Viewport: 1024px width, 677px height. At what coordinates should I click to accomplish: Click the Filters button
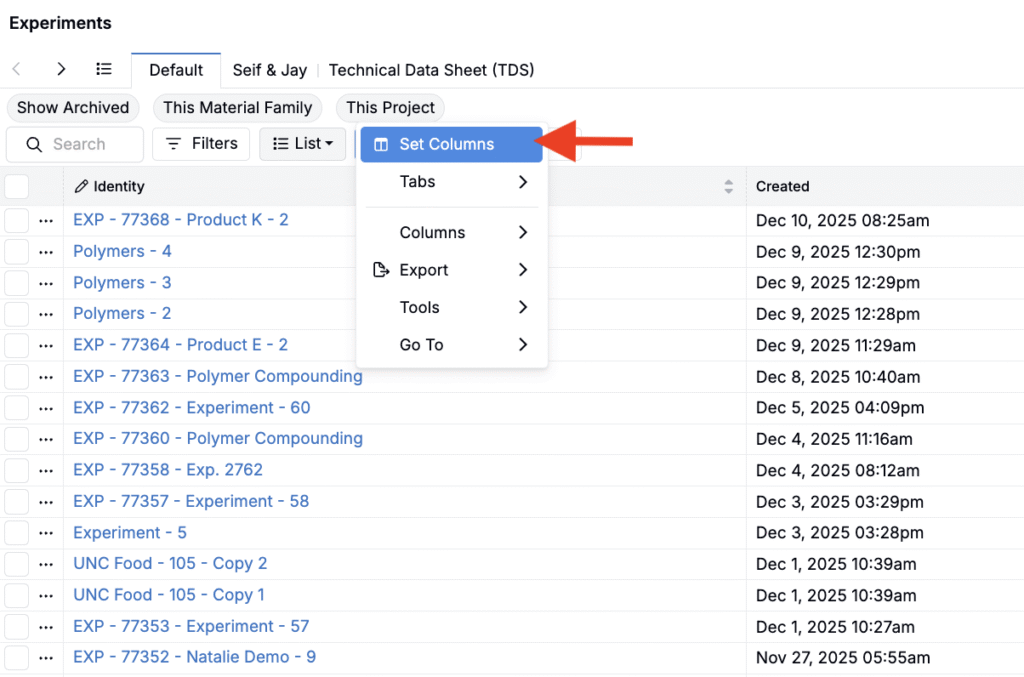(x=201, y=144)
